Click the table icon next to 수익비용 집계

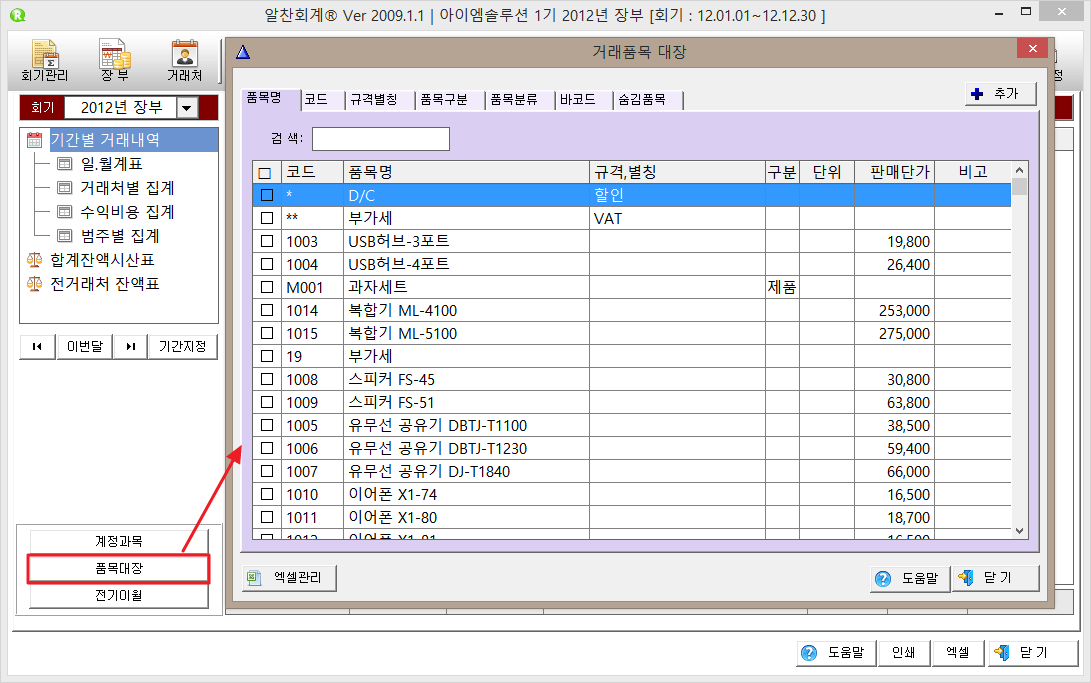point(65,211)
